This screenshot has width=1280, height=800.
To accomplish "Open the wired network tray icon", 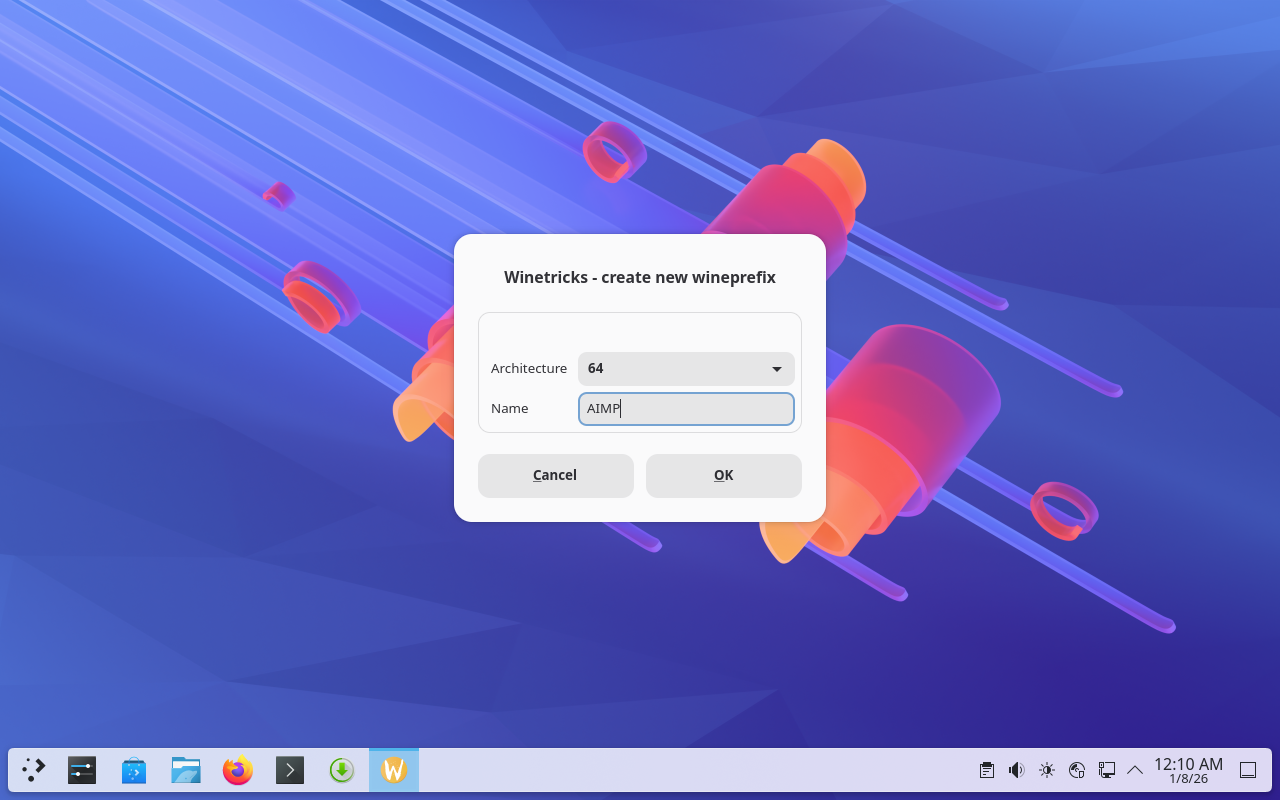I will [x=1107, y=770].
